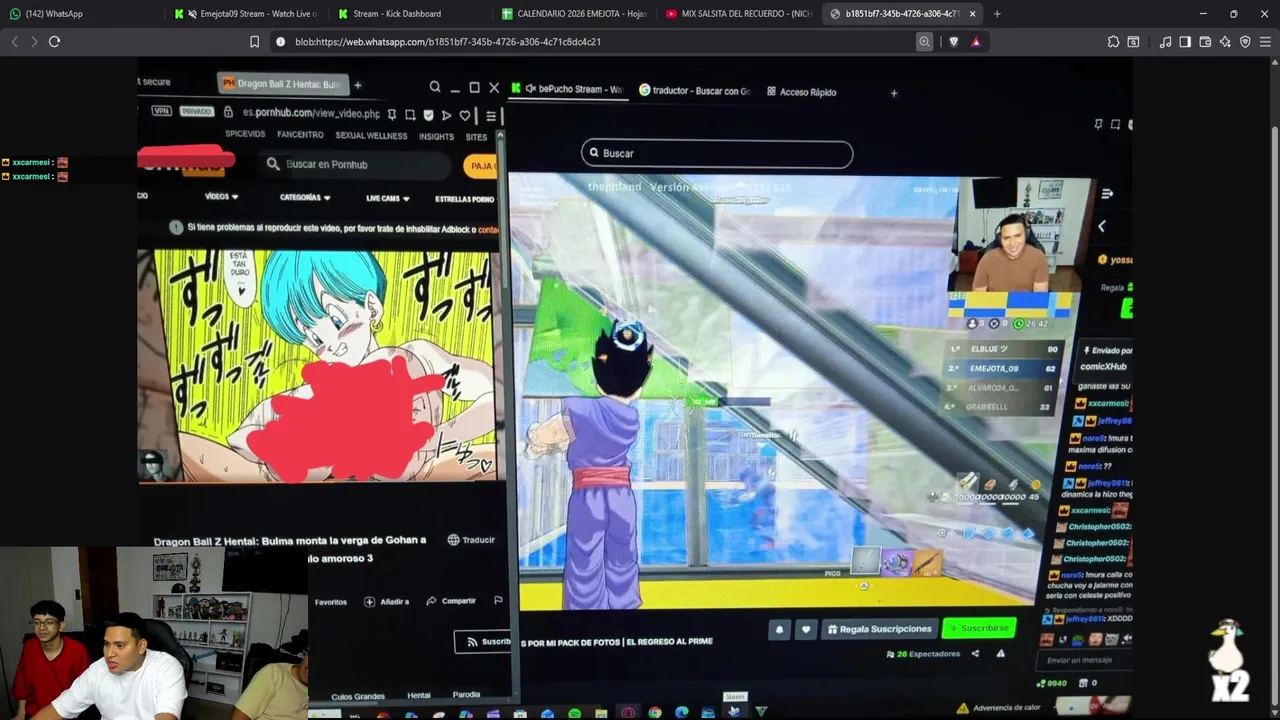Open the Leo AI sparkle icon
1280x720 pixels.
[x=1225, y=42]
